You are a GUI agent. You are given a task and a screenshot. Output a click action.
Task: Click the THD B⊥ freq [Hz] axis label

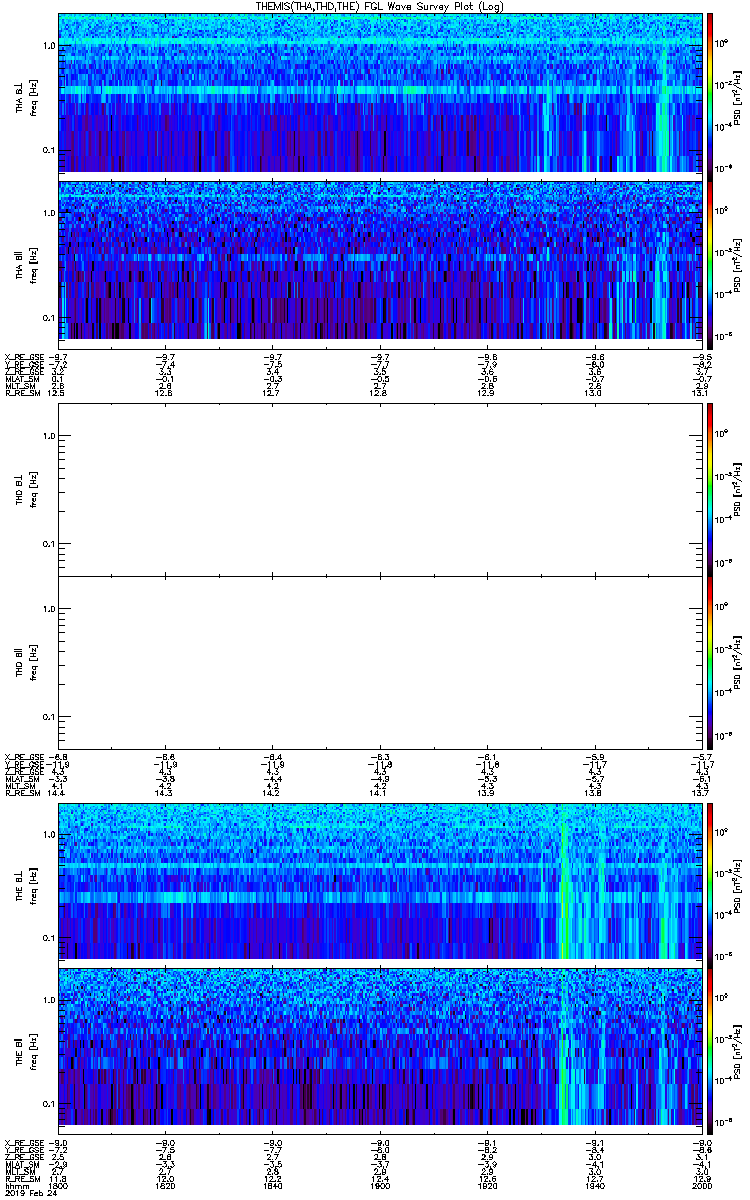tap(32, 489)
